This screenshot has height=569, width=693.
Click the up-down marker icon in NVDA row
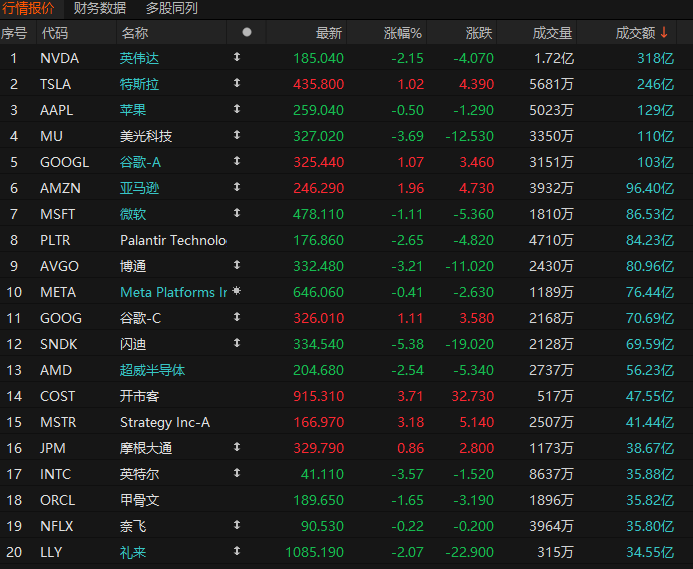point(237,57)
